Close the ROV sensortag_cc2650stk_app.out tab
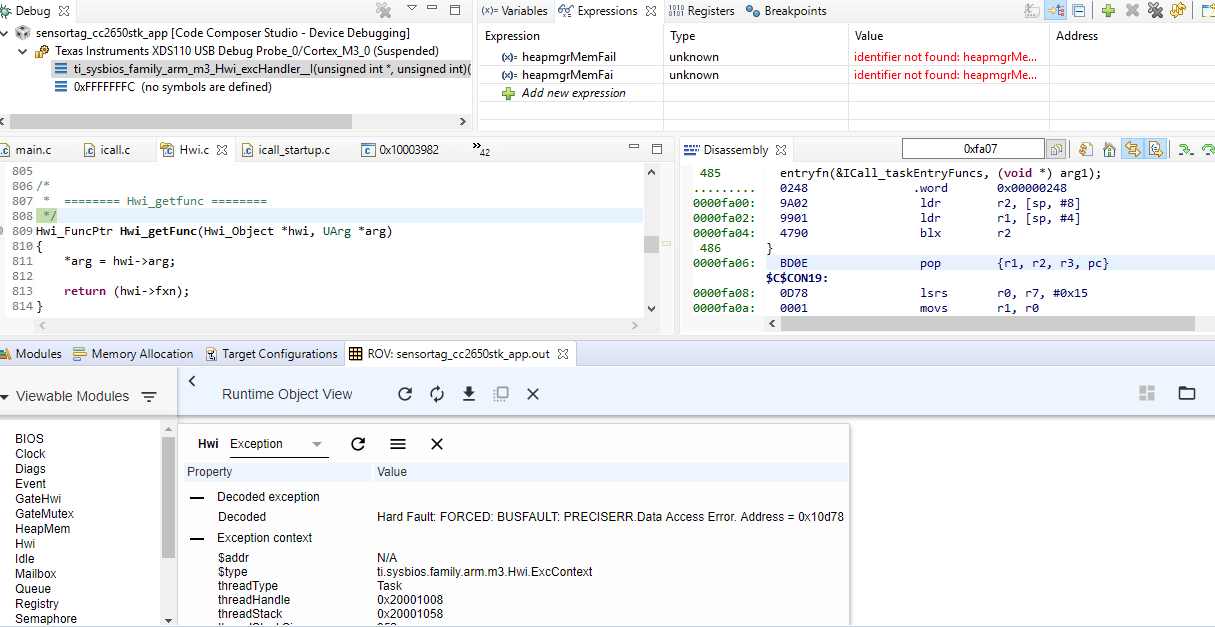1215x627 pixels. click(562, 354)
